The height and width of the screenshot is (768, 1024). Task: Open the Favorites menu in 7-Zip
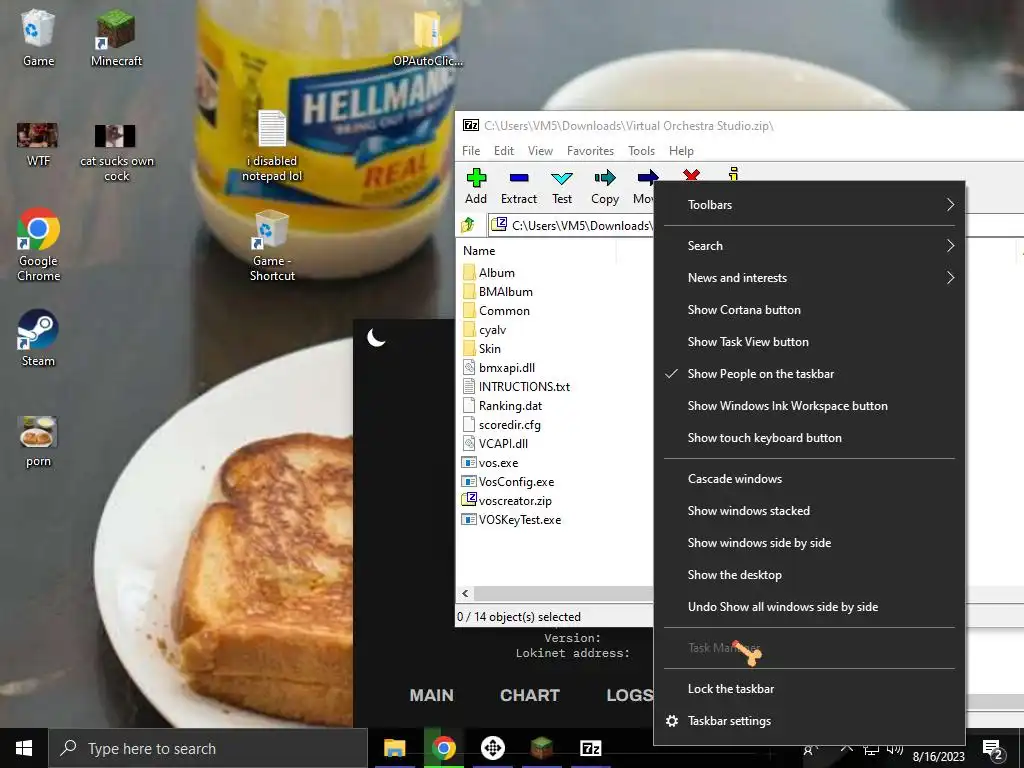point(590,151)
